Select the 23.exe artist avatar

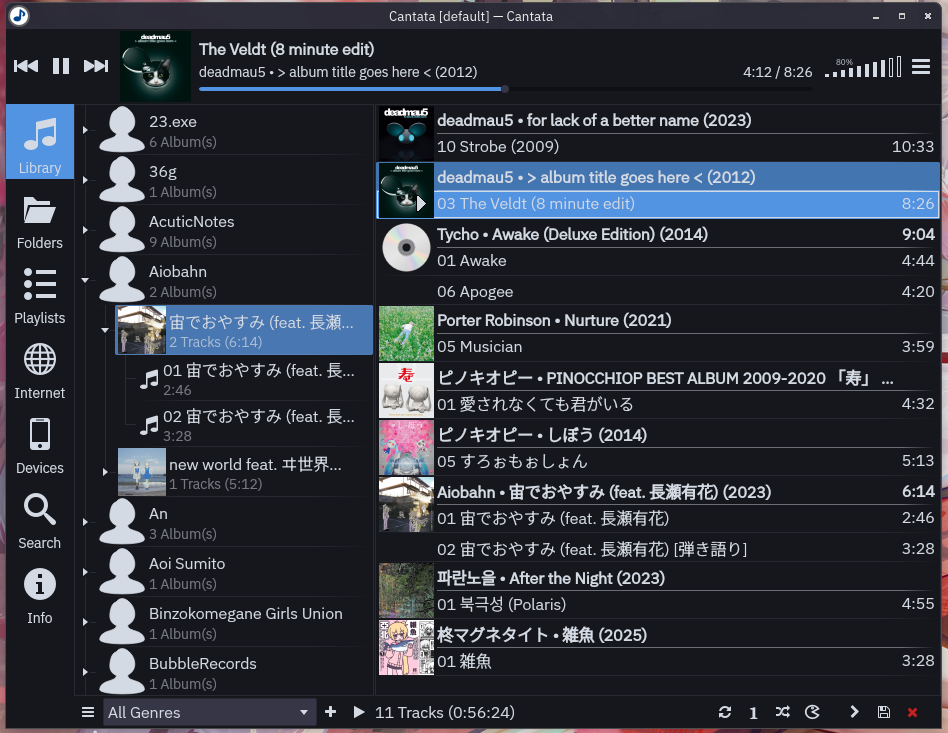[122, 130]
